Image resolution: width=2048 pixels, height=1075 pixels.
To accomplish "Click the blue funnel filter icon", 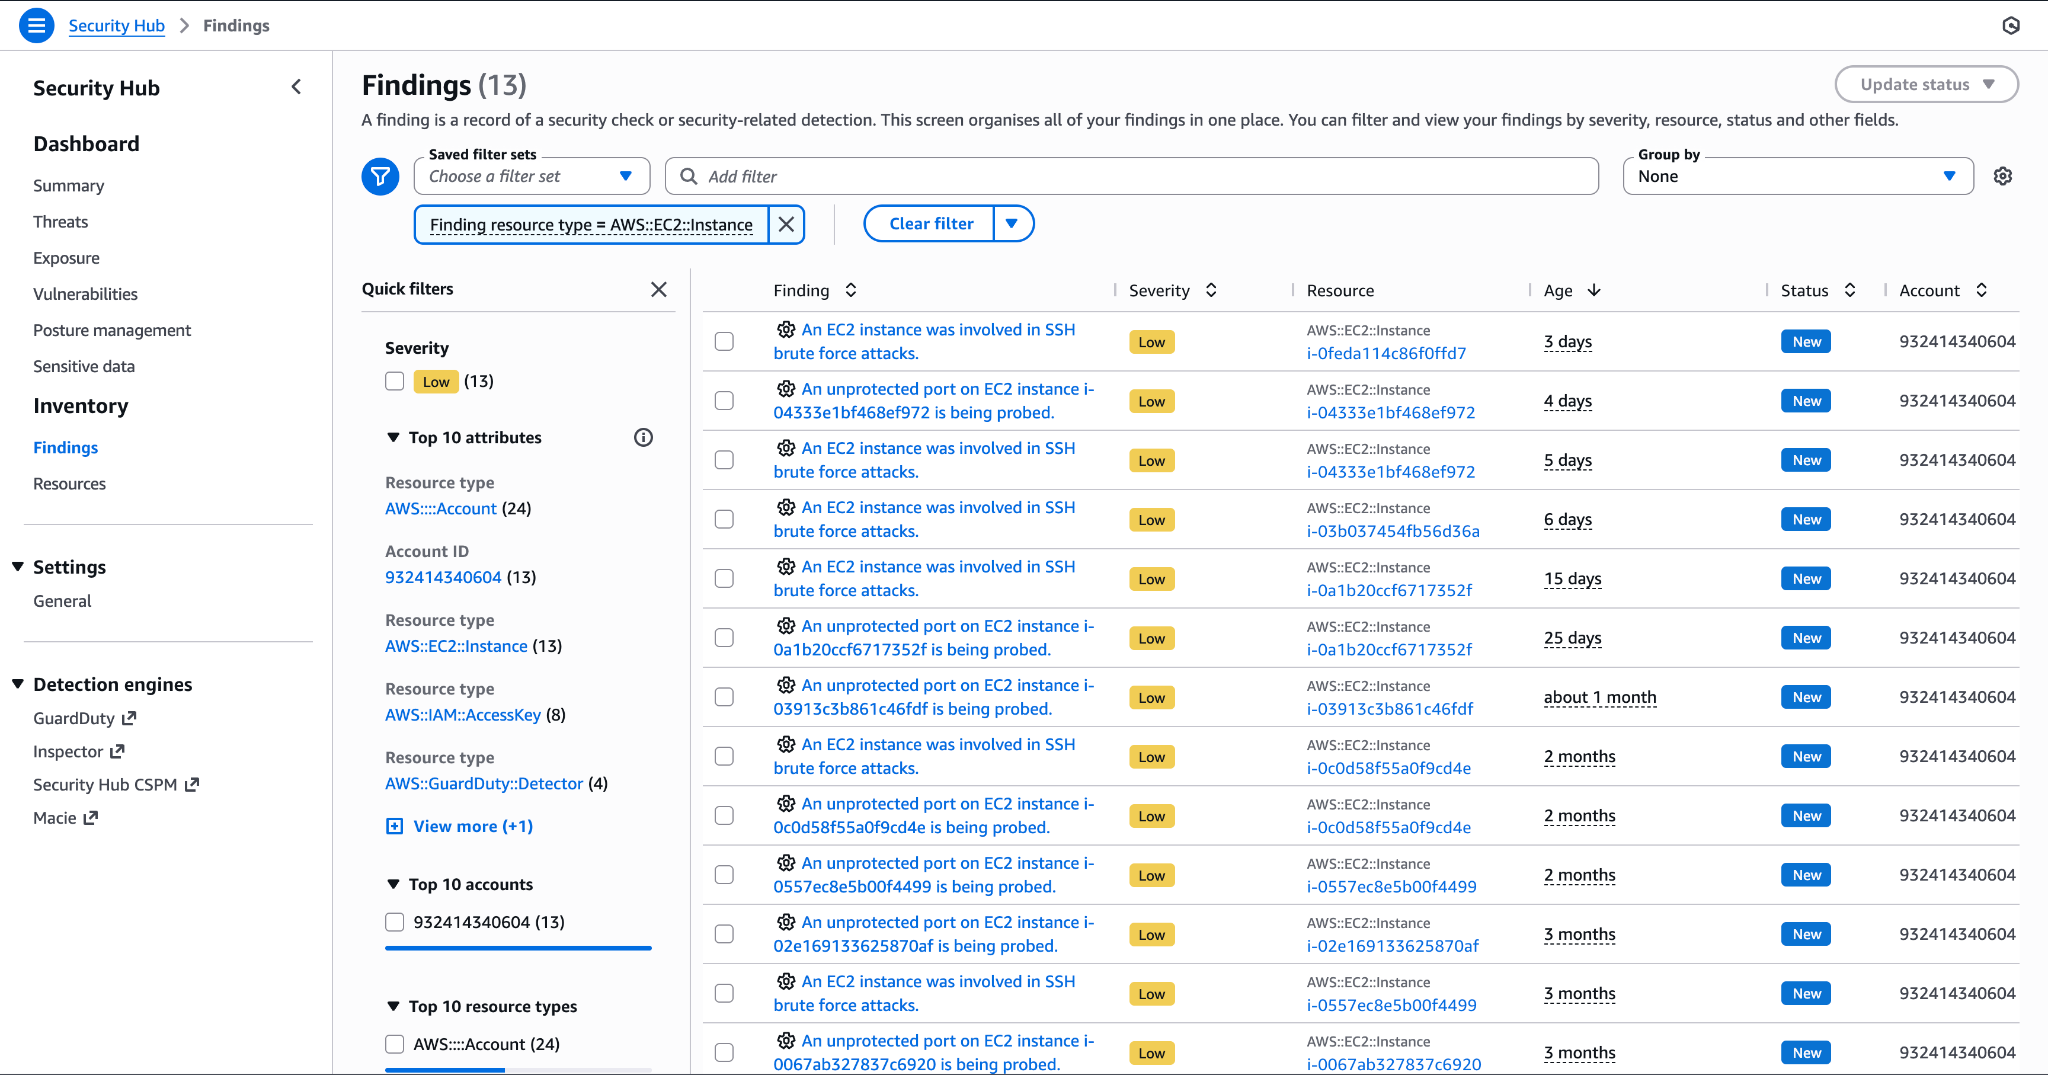I will (380, 176).
